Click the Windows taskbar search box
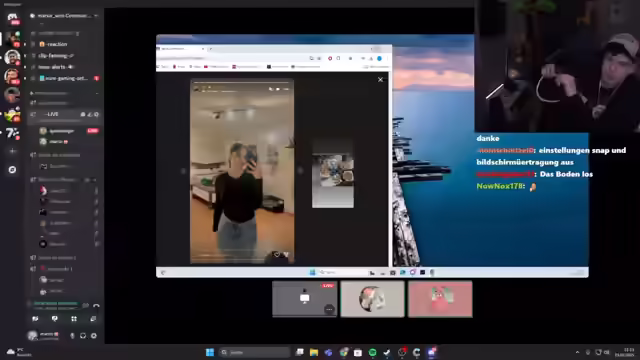Image resolution: width=640 pixels, height=360 pixels. click(x=255, y=352)
